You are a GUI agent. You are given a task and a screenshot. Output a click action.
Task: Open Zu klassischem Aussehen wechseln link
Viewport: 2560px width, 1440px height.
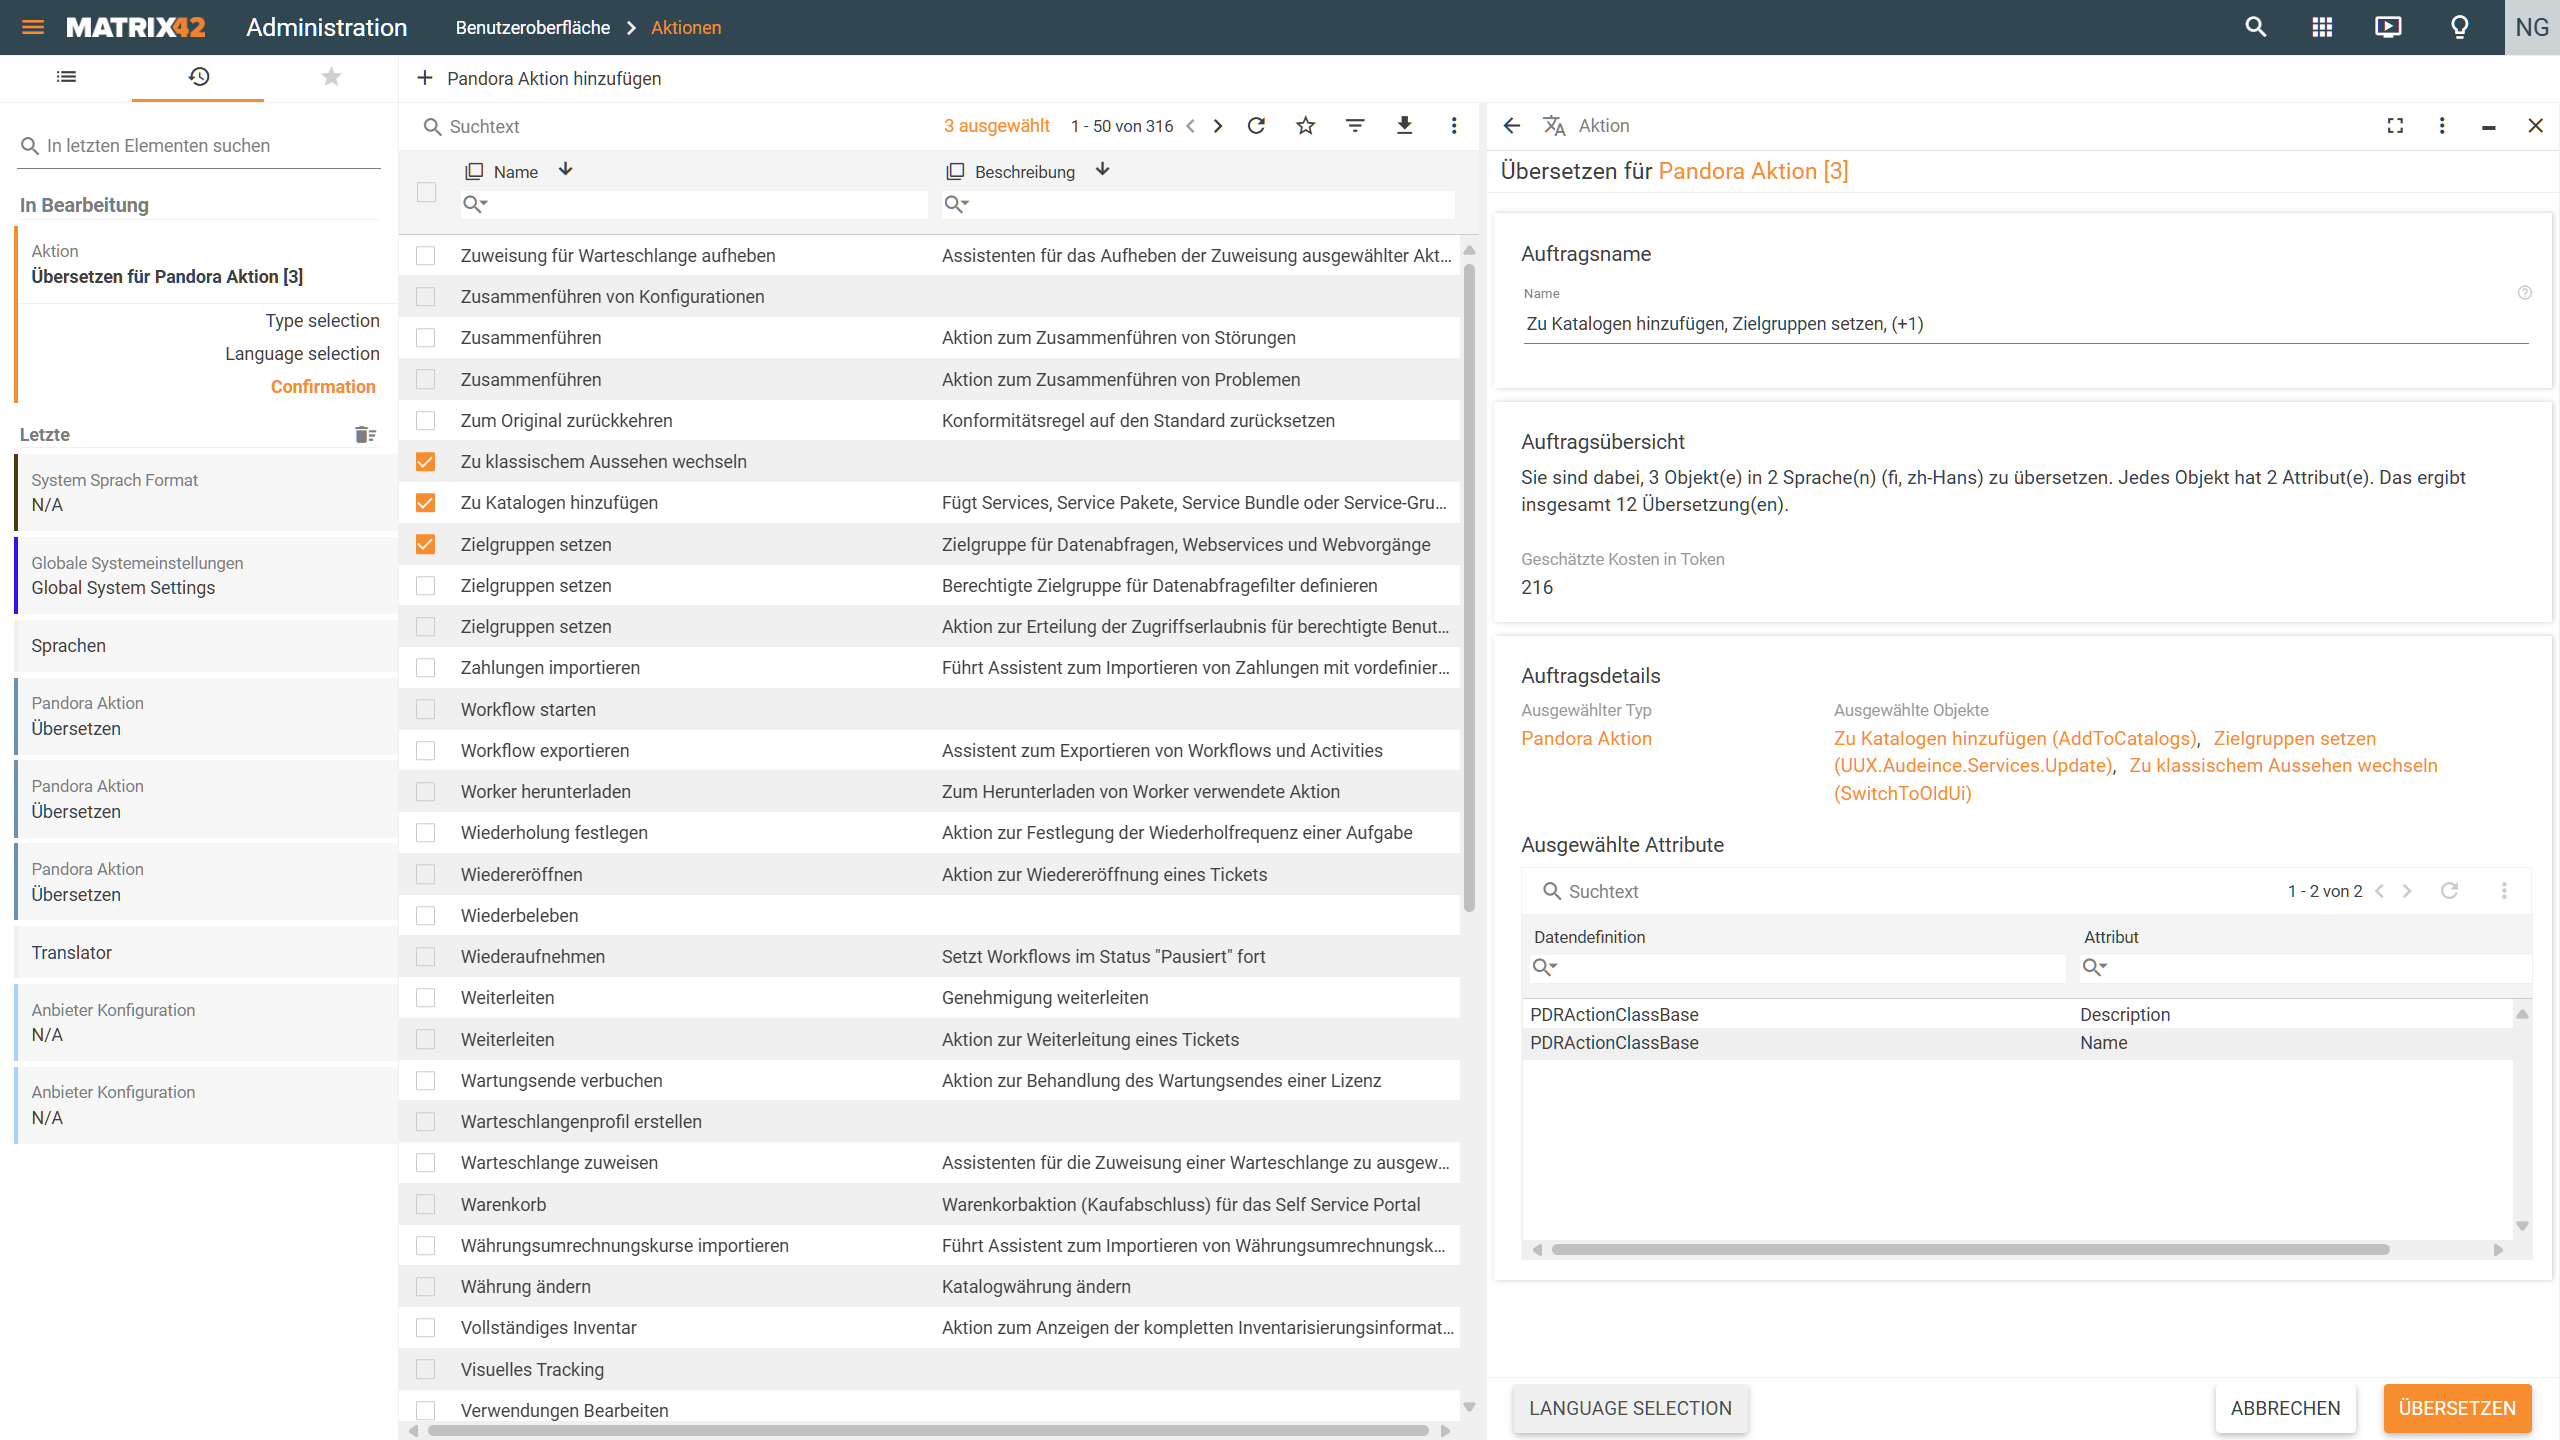point(2283,766)
